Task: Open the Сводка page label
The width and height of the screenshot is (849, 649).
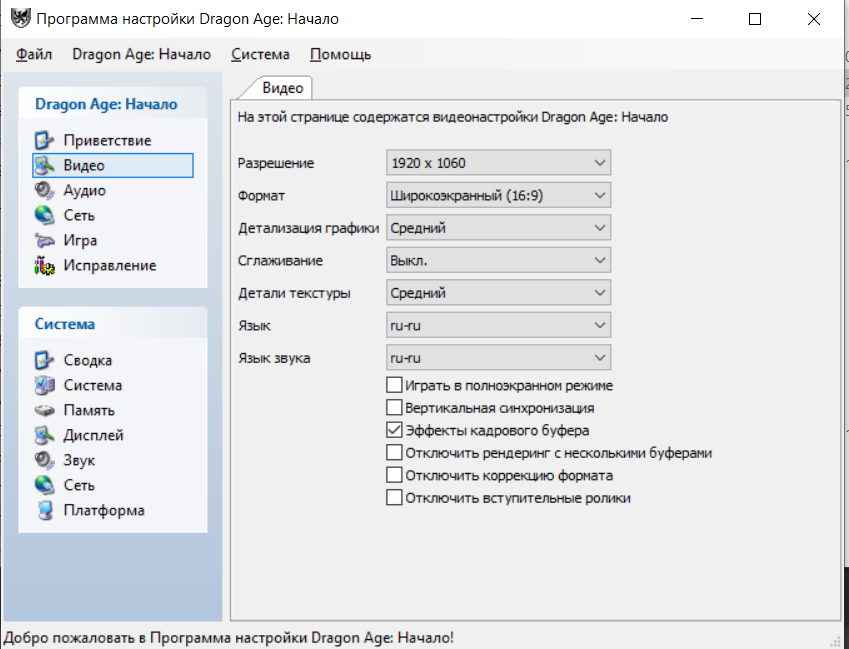Action: 88,360
